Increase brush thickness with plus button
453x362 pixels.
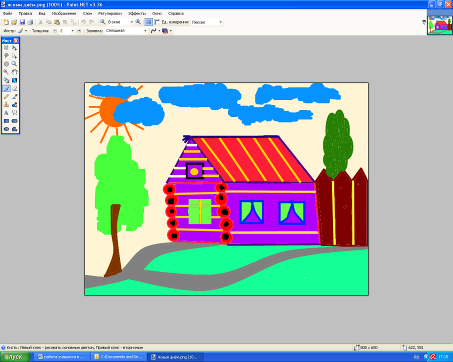tap(79, 31)
